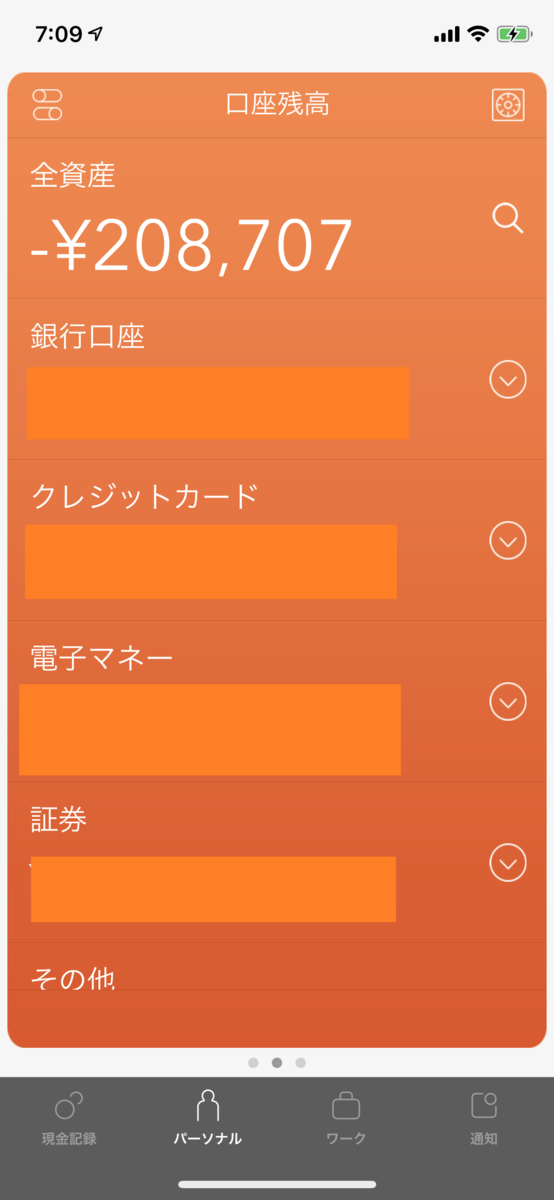This screenshot has width=554, height=1200.
Task: Expand the 電子マネー section chevron
Action: pyautogui.click(x=508, y=701)
